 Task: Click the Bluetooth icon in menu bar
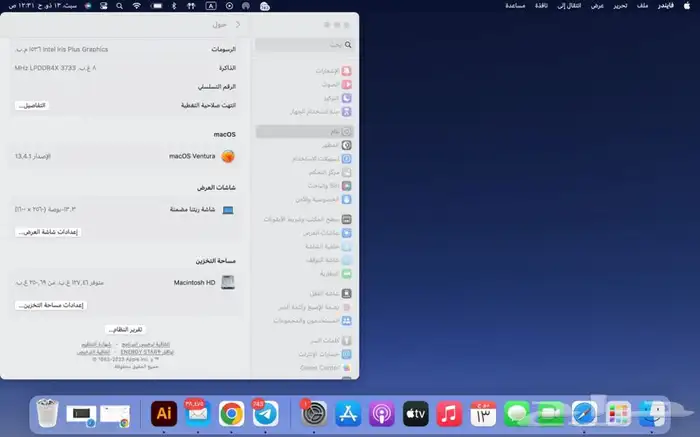[174, 6]
